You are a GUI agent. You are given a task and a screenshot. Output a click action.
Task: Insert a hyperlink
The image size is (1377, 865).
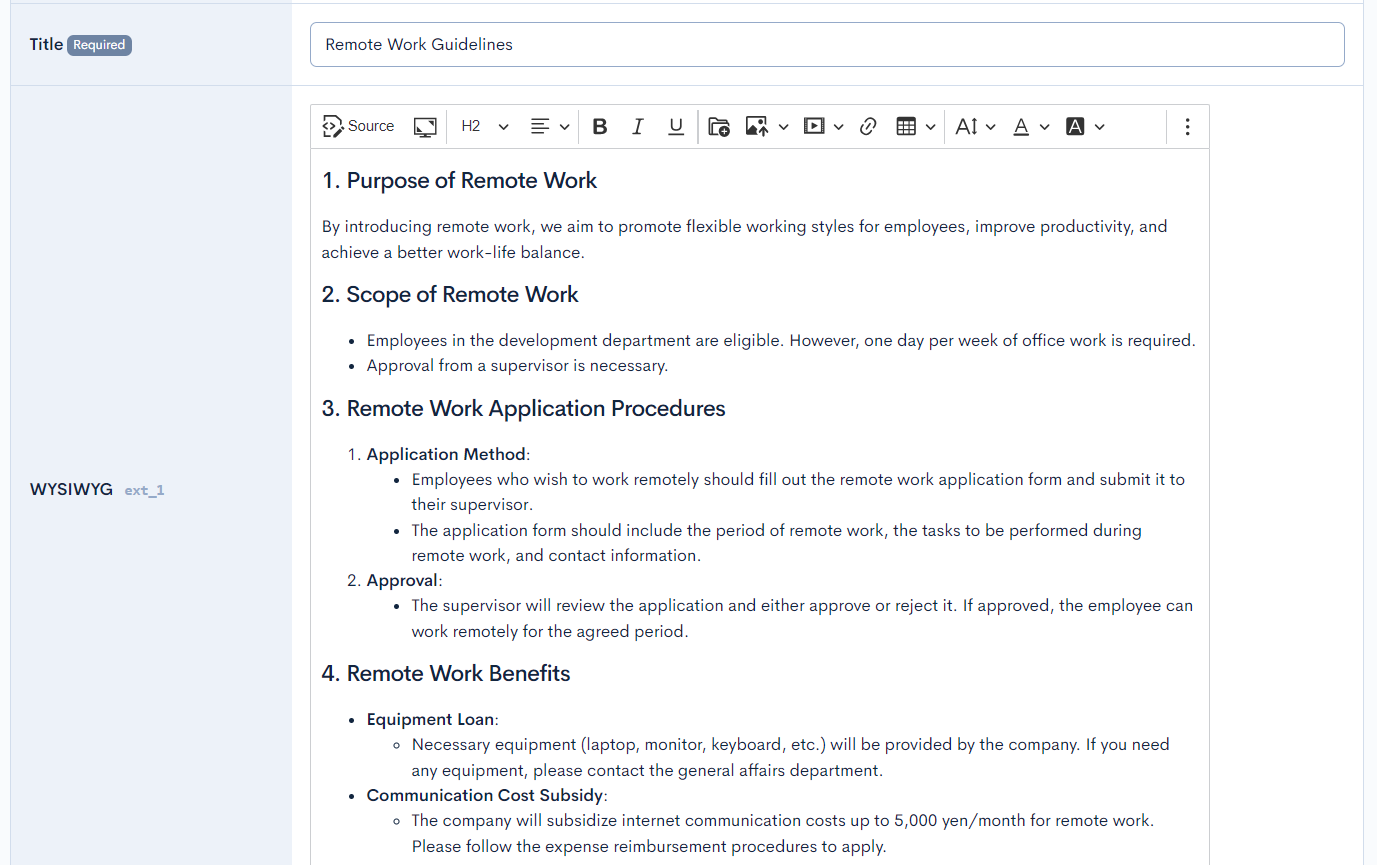(867, 126)
